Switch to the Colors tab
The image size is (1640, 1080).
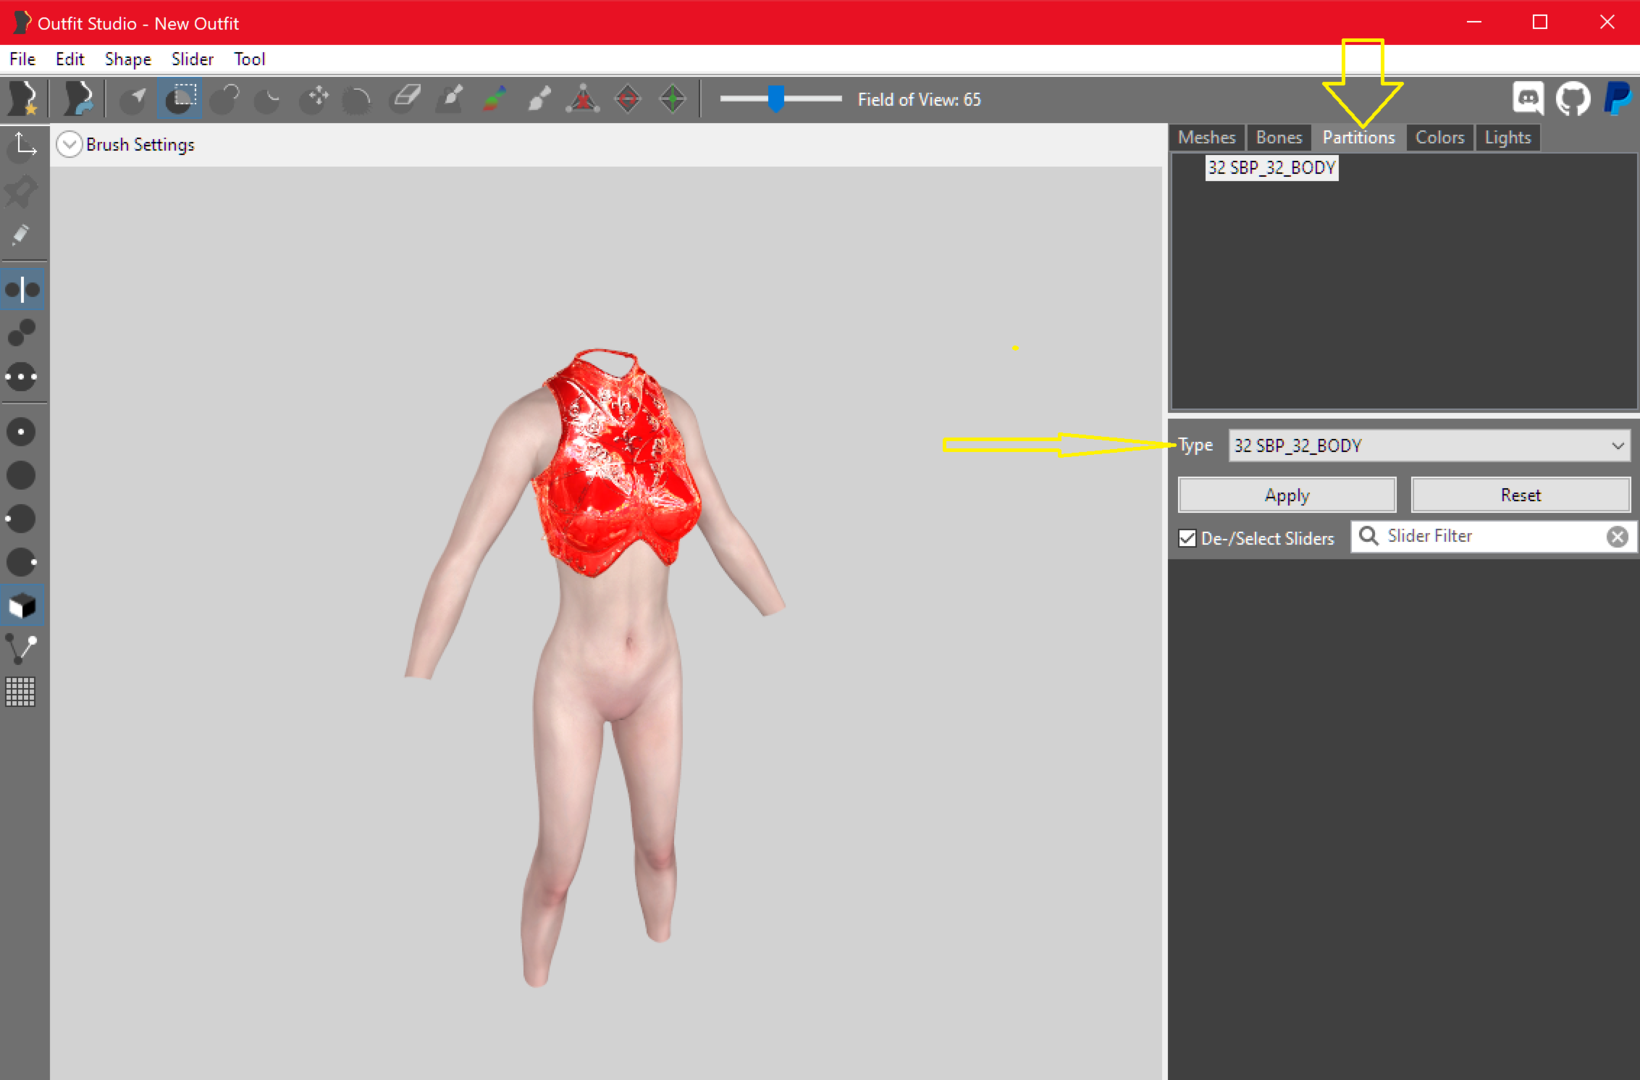(1440, 137)
